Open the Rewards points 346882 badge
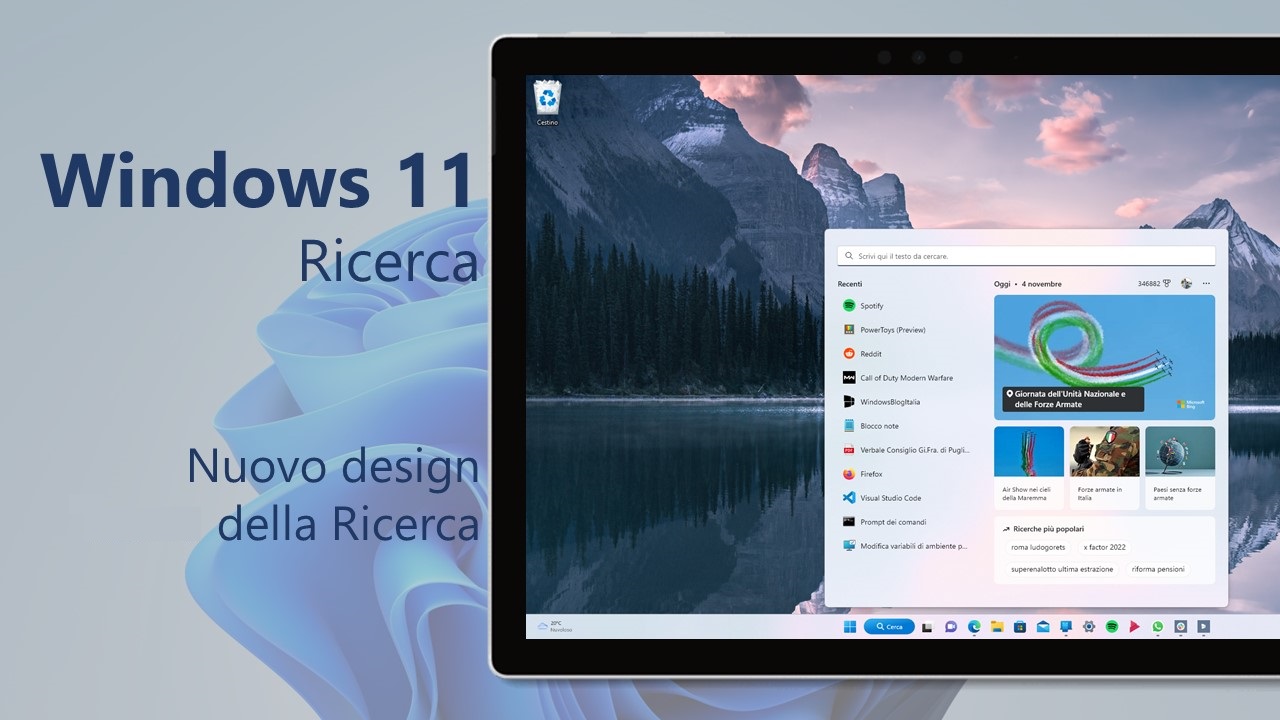 [1154, 284]
